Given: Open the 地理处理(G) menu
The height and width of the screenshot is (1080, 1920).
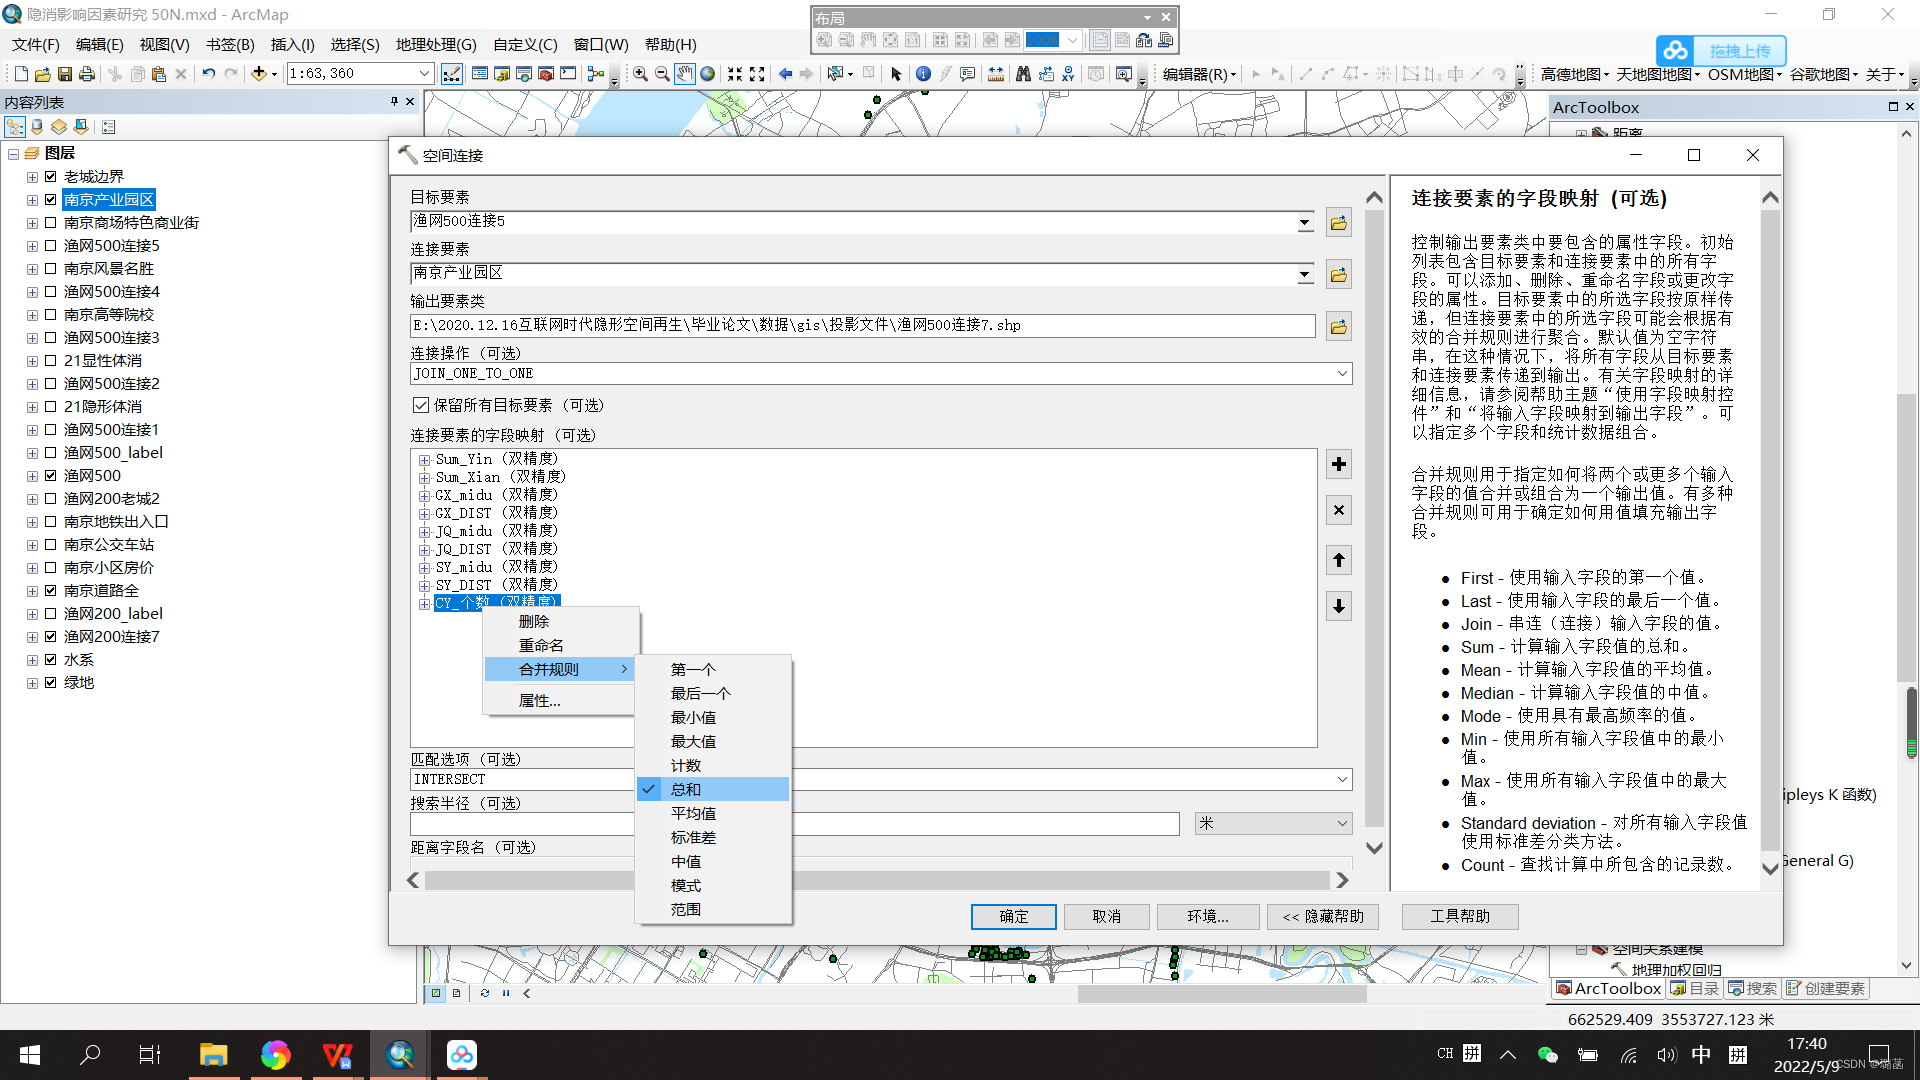Looking at the screenshot, I should [x=435, y=45].
